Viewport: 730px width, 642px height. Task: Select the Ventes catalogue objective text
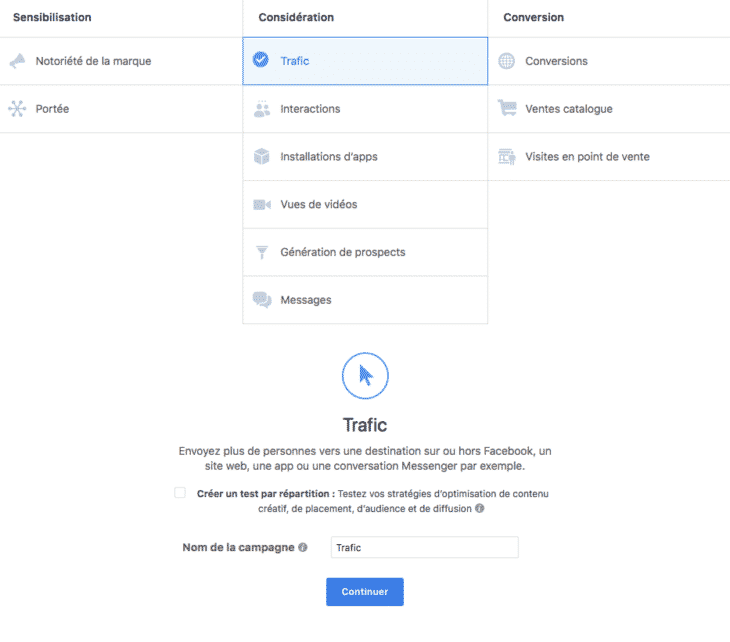569,109
